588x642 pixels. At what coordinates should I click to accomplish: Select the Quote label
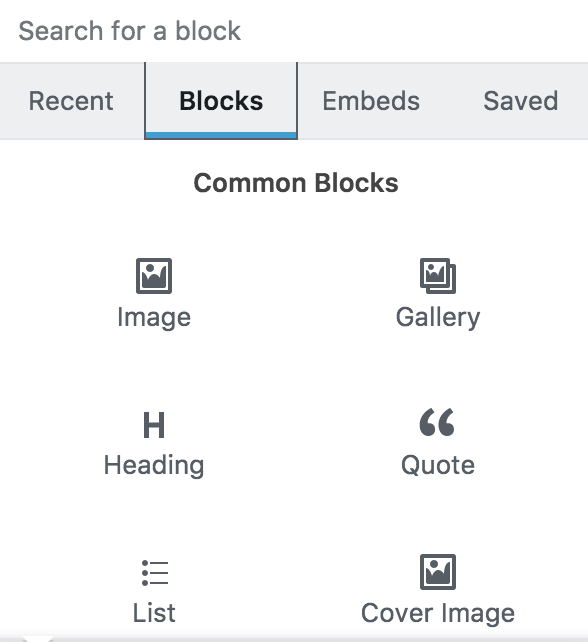(438, 466)
